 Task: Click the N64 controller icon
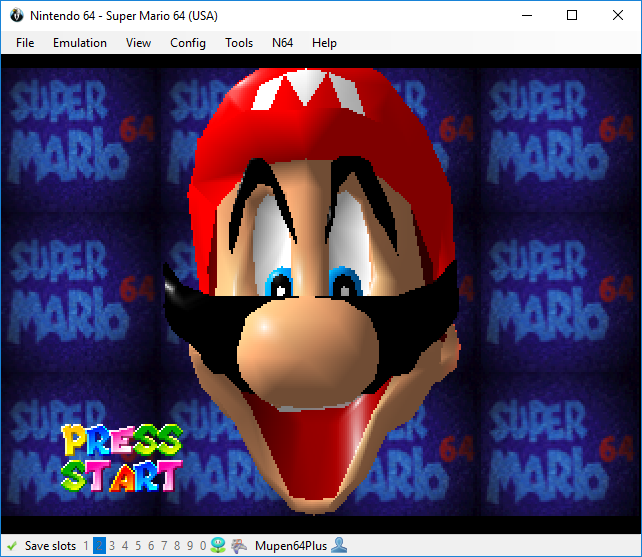click(x=239, y=546)
